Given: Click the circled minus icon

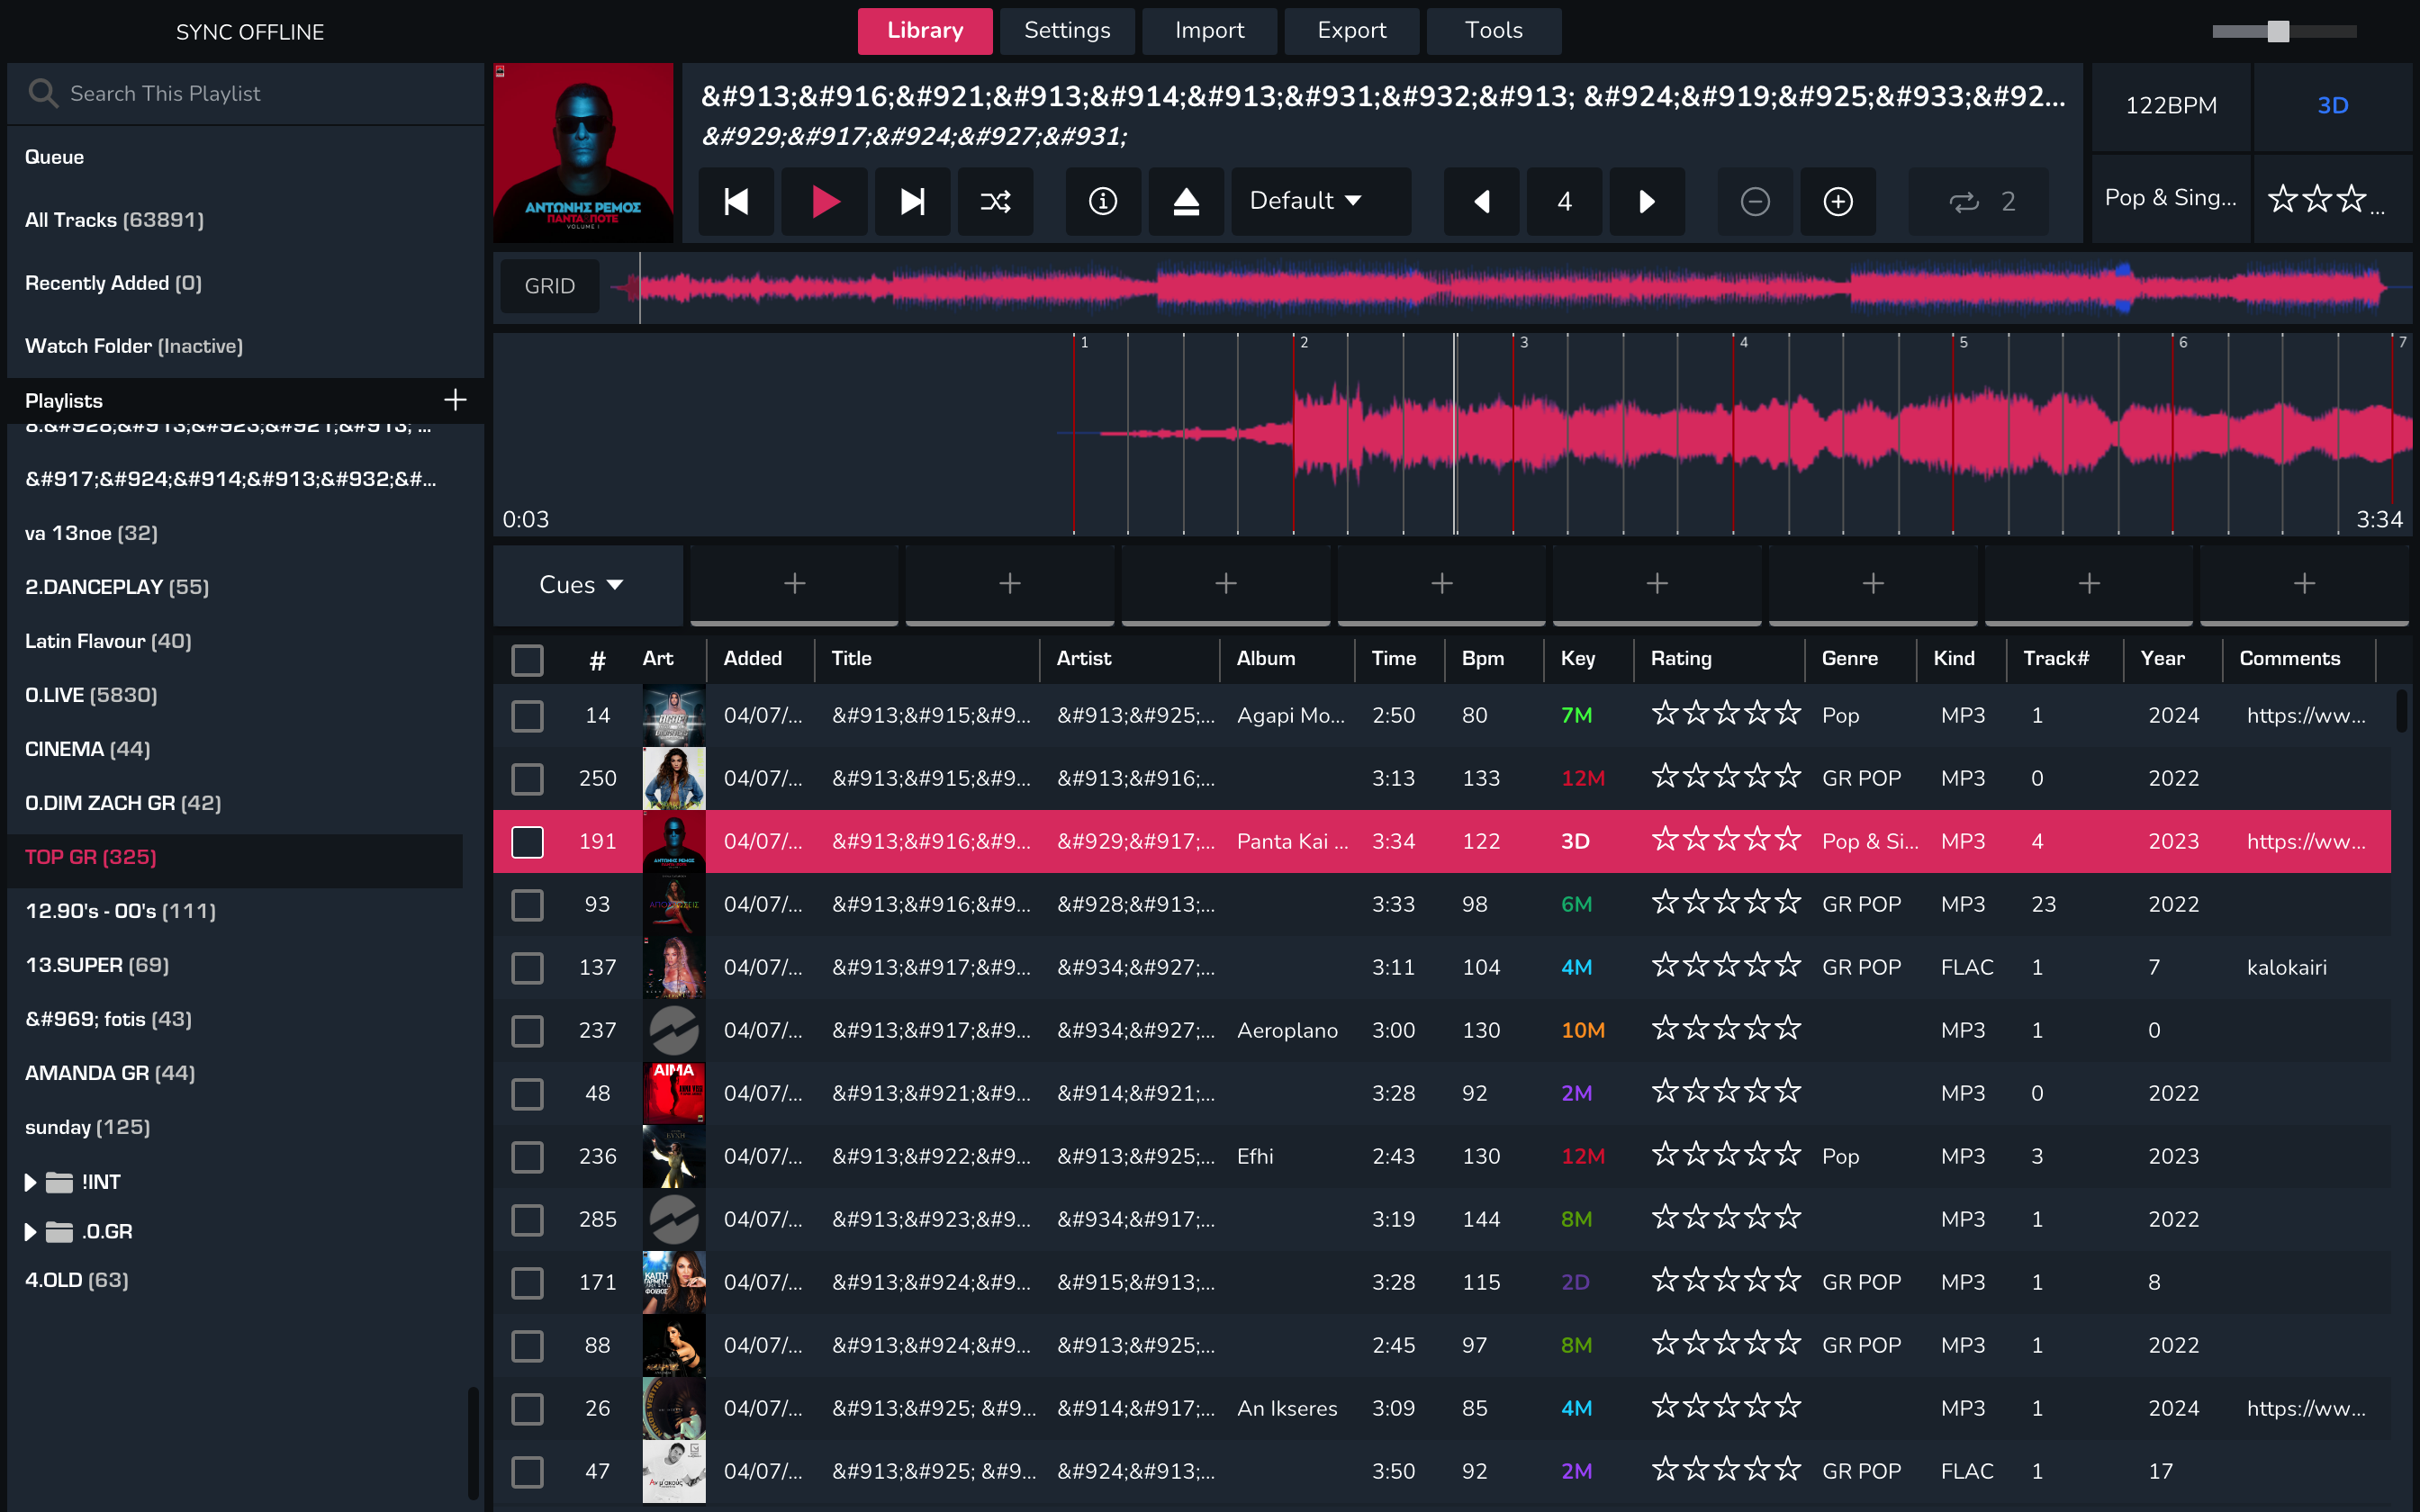Looking at the screenshot, I should 1754,201.
